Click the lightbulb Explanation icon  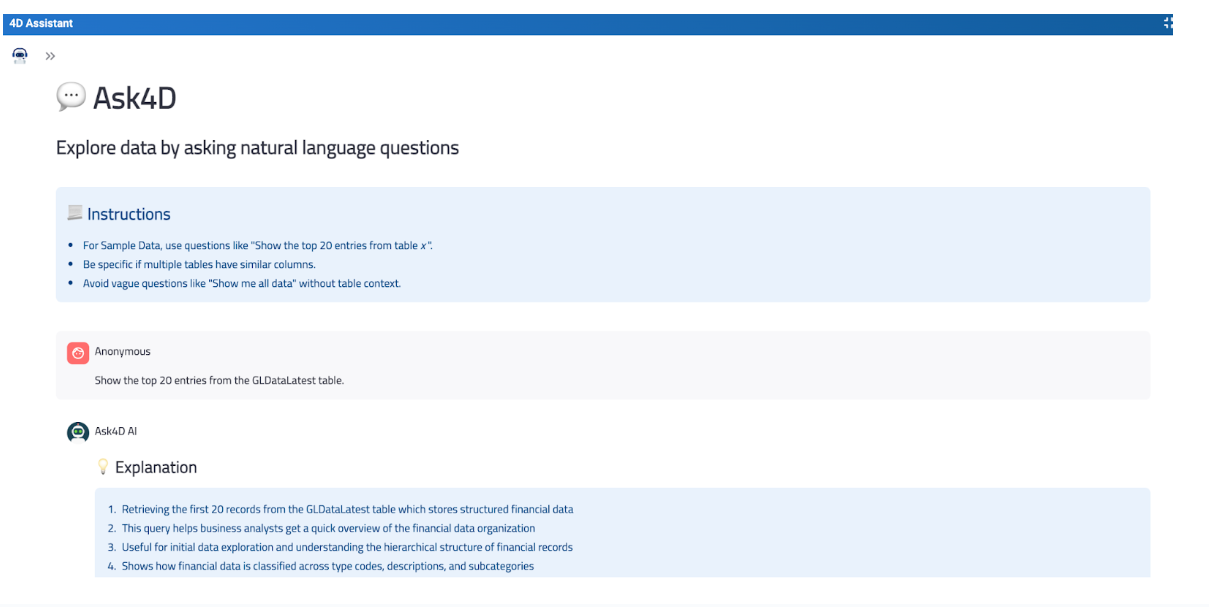[101, 466]
